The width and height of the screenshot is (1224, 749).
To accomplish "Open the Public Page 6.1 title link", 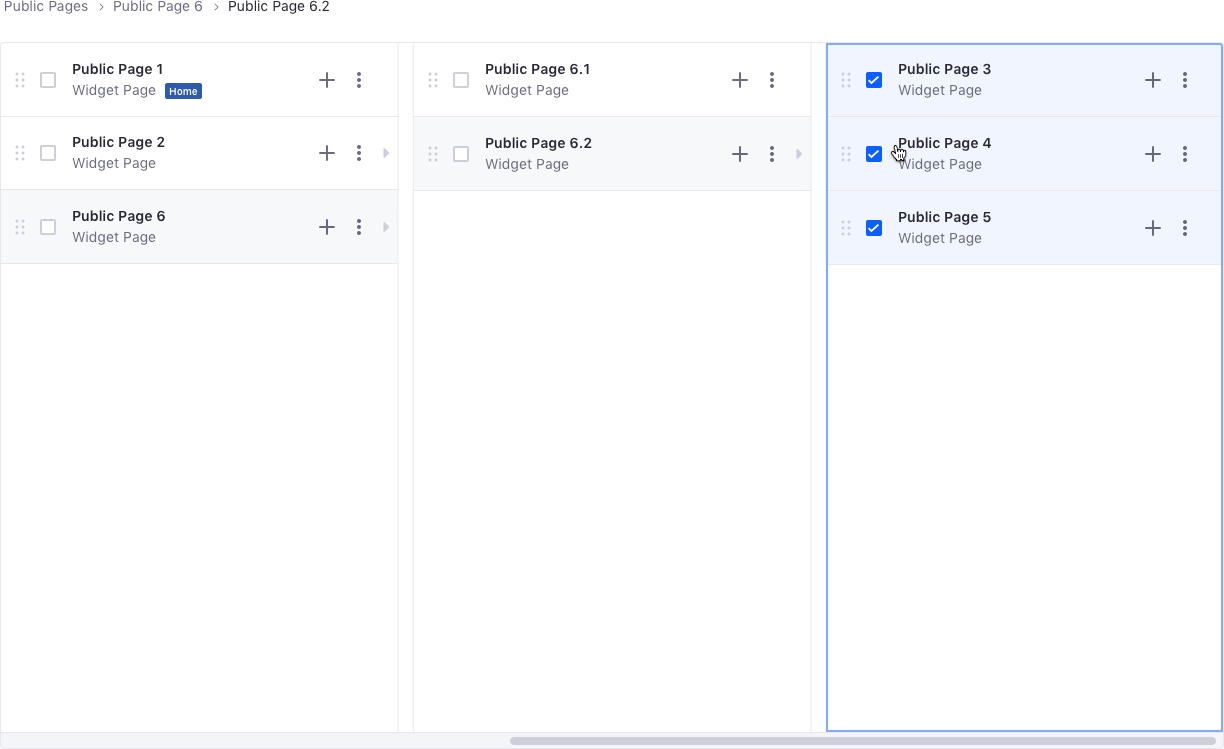I will (x=537, y=69).
